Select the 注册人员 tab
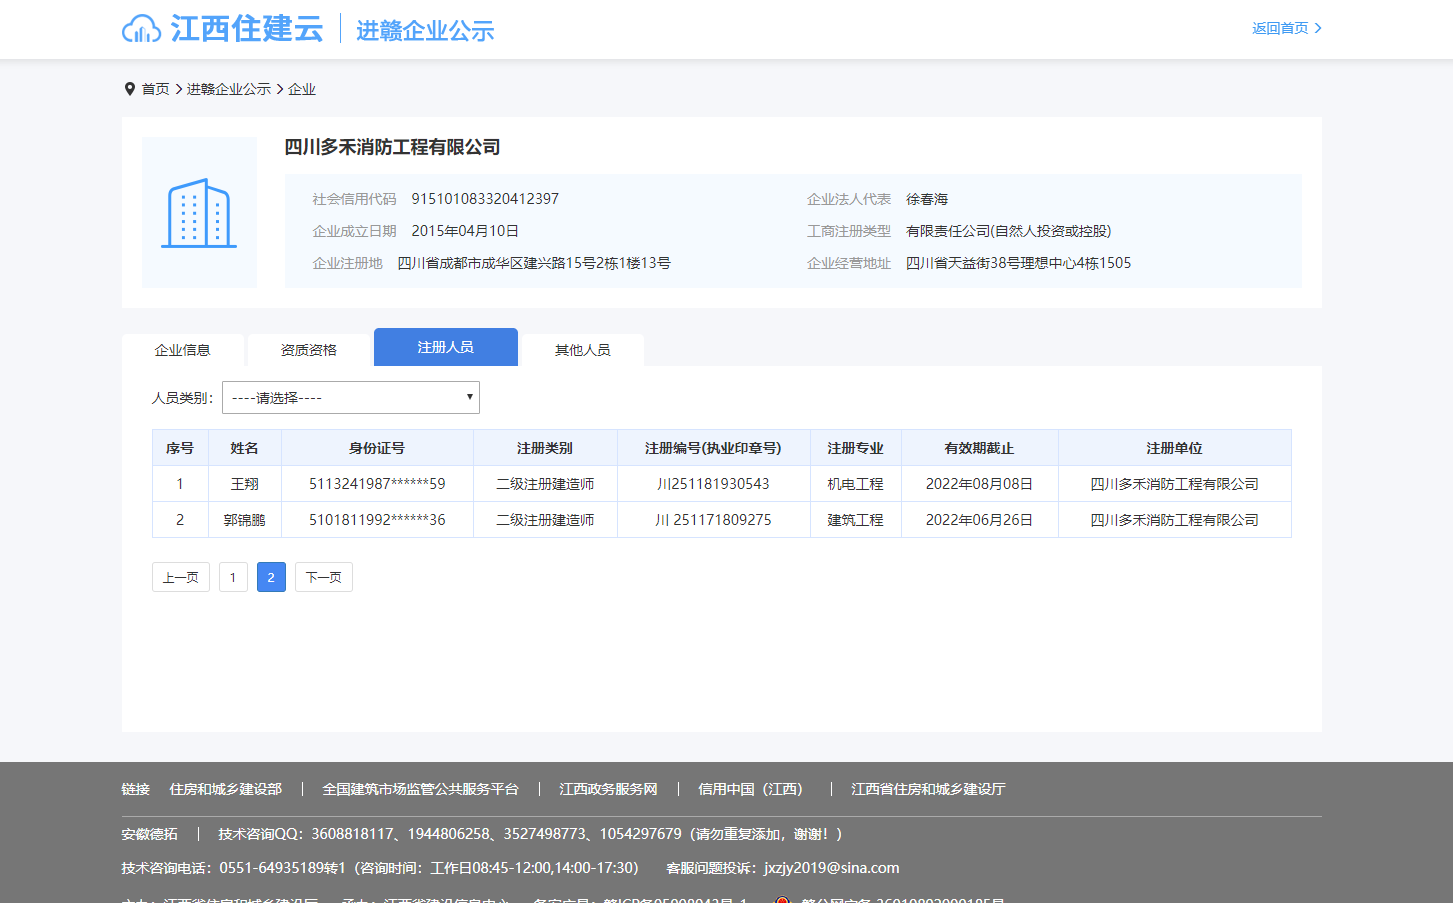This screenshot has width=1453, height=903. [x=445, y=347]
